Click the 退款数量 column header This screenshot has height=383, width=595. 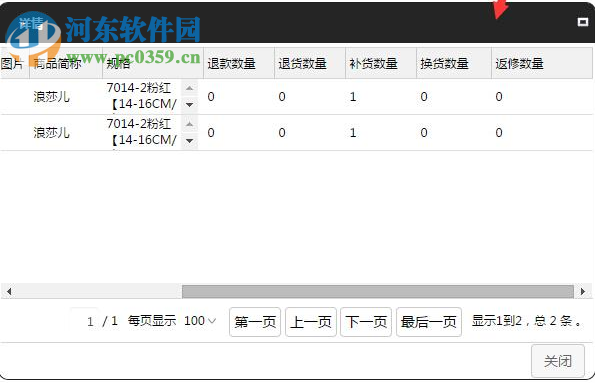(x=239, y=63)
